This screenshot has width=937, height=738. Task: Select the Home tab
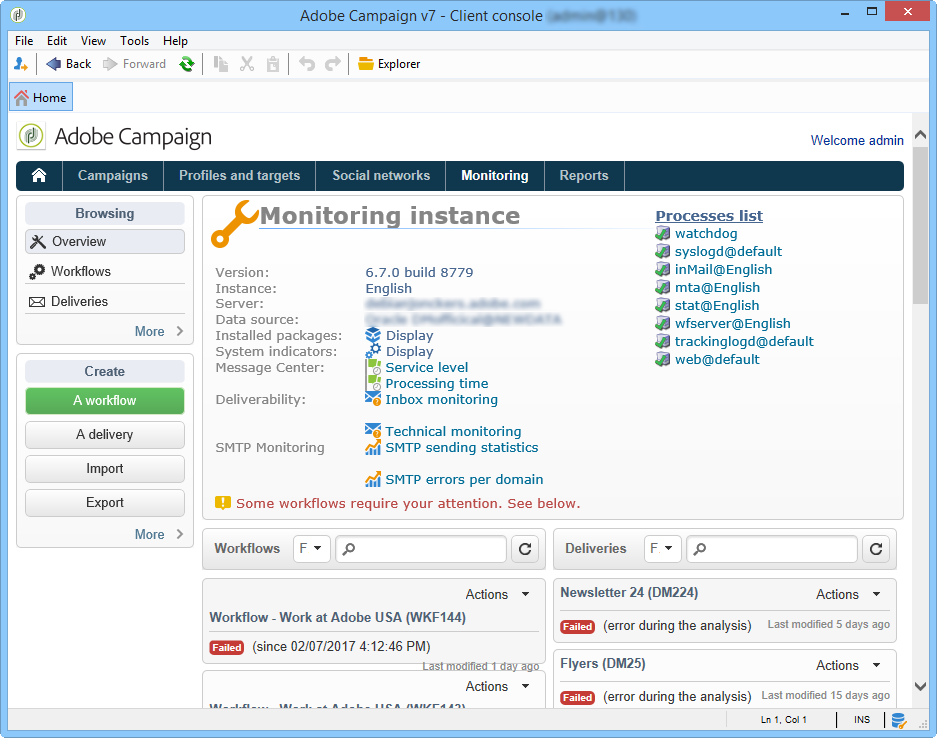(x=41, y=97)
